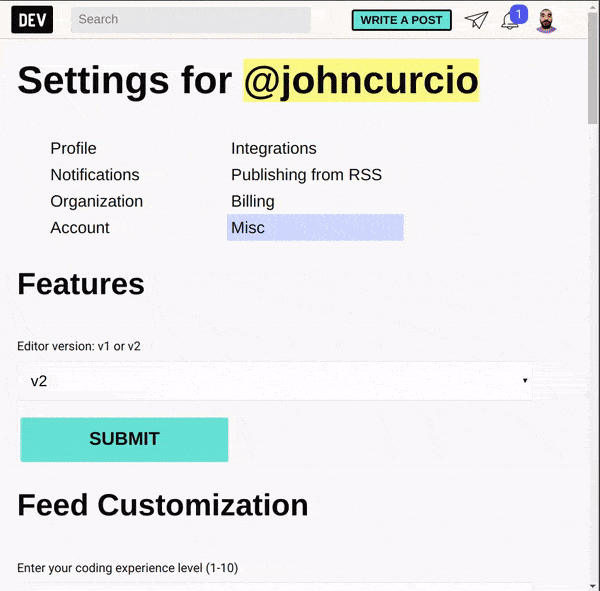
Task: Click the Submit button under Features
Action: point(124,439)
